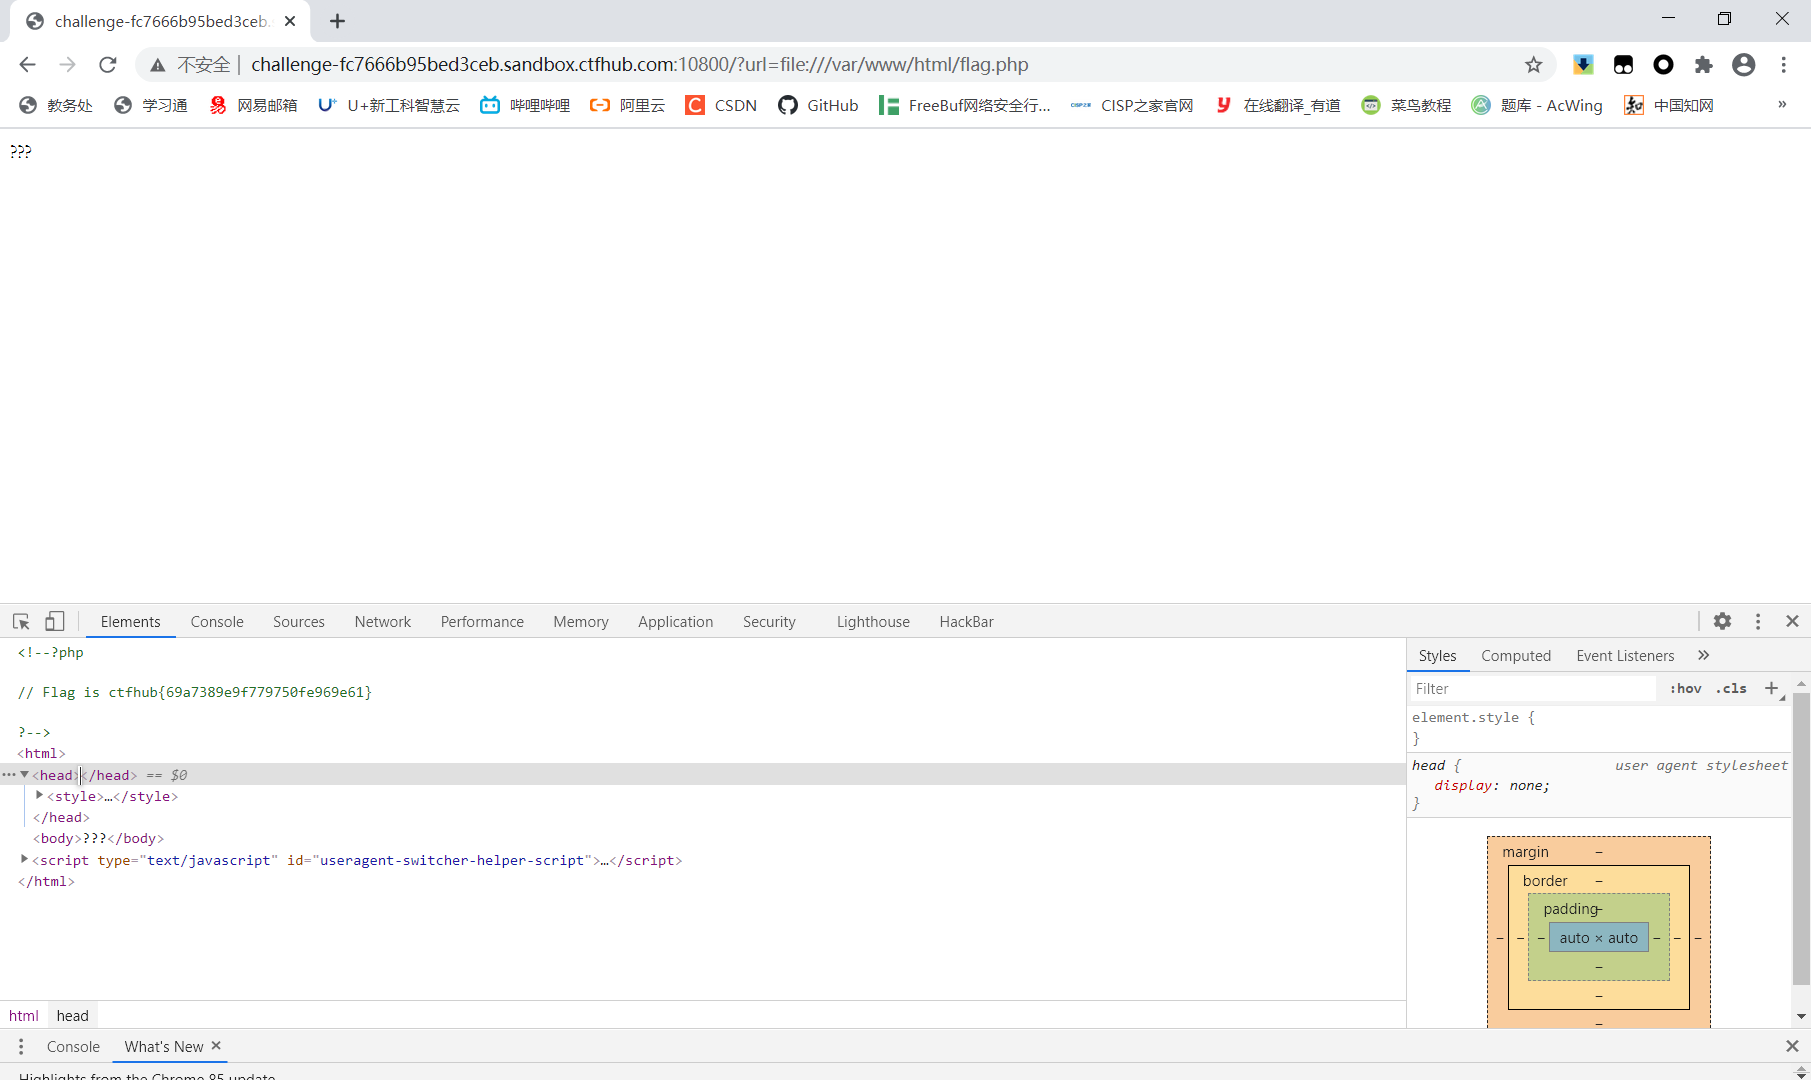Go forward using the forward arrow
The image size is (1811, 1080).
point(67,65)
